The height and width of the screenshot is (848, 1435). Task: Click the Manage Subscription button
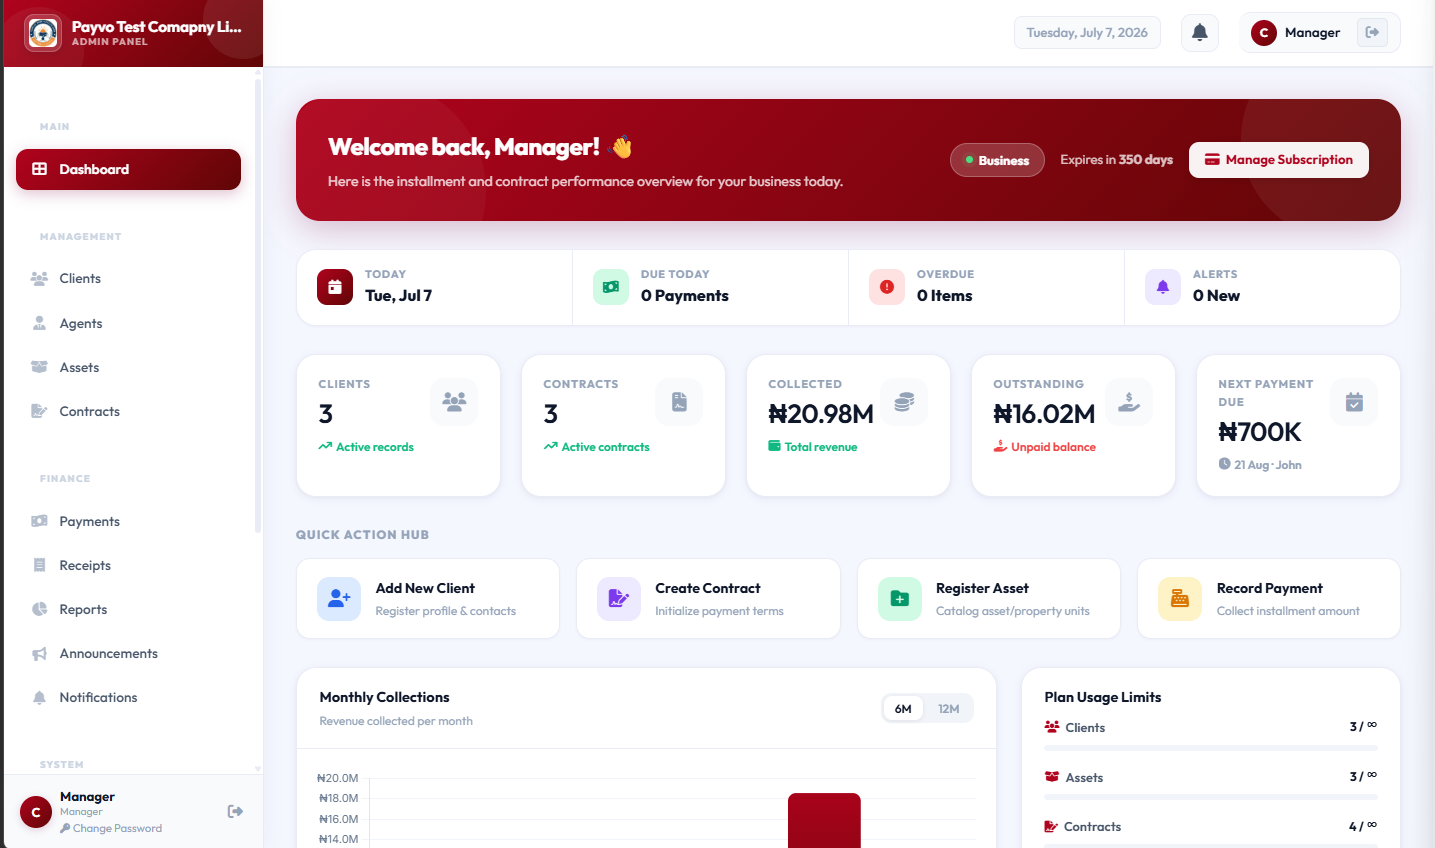click(1279, 160)
